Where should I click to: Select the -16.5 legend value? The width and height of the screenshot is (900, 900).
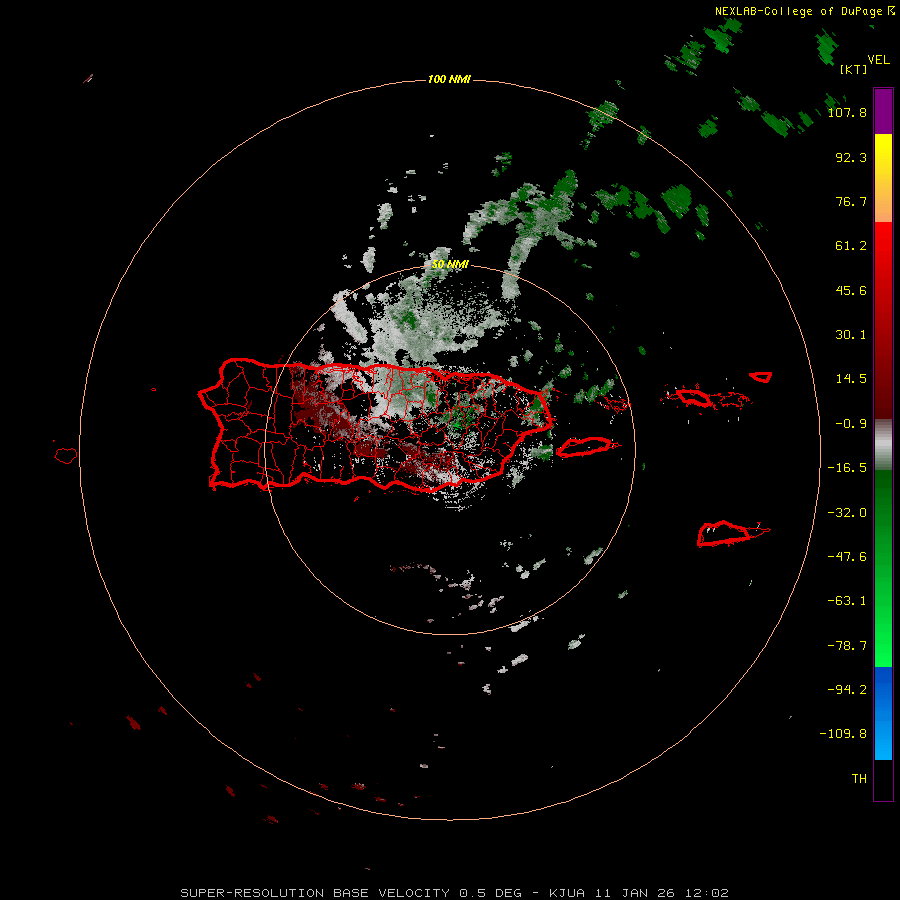847,468
